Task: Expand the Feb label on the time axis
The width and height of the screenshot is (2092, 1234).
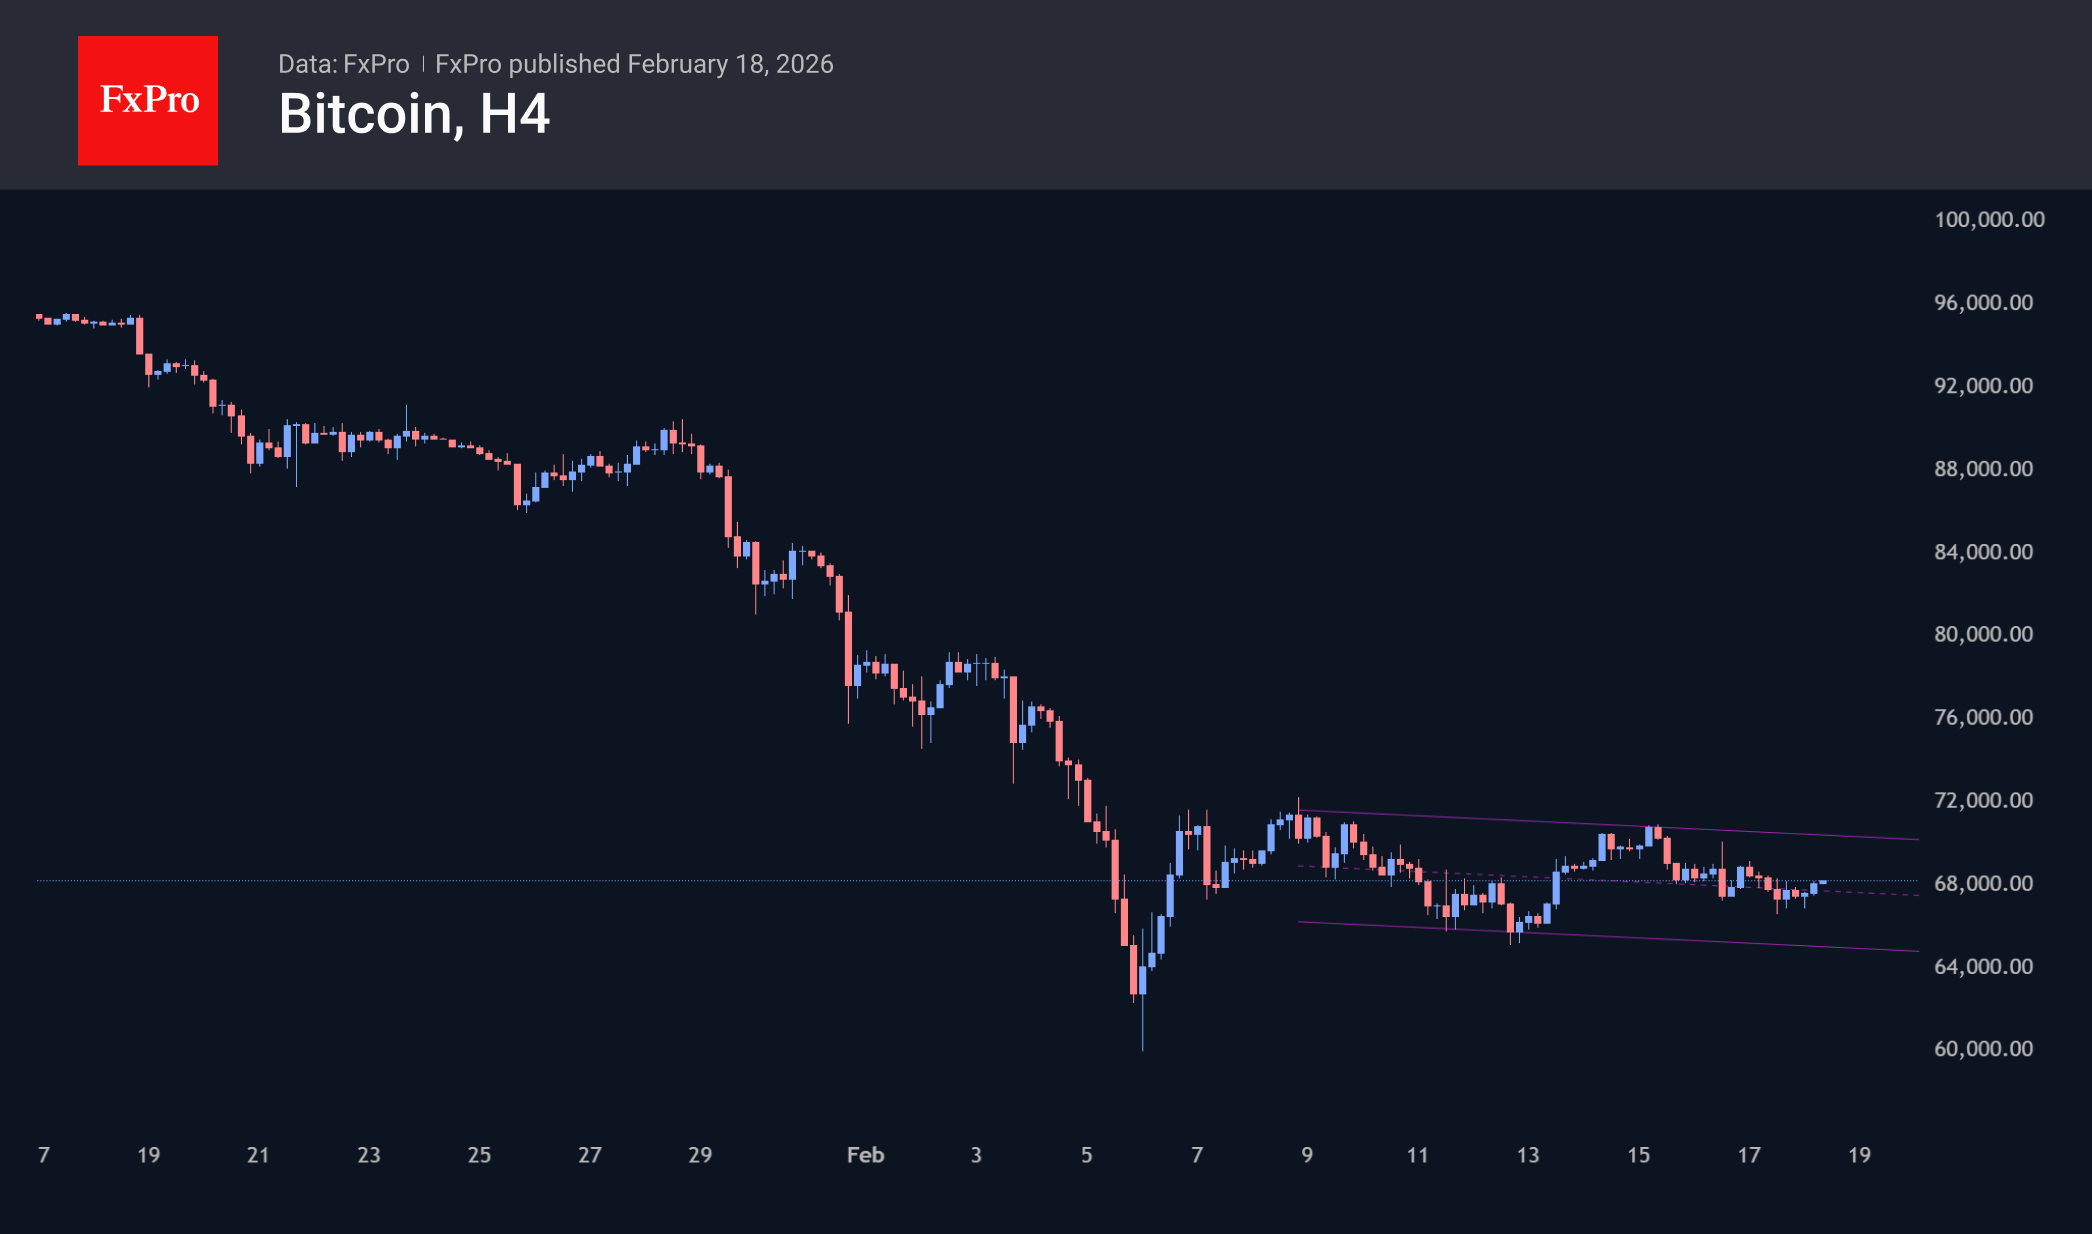Action: 865,1155
